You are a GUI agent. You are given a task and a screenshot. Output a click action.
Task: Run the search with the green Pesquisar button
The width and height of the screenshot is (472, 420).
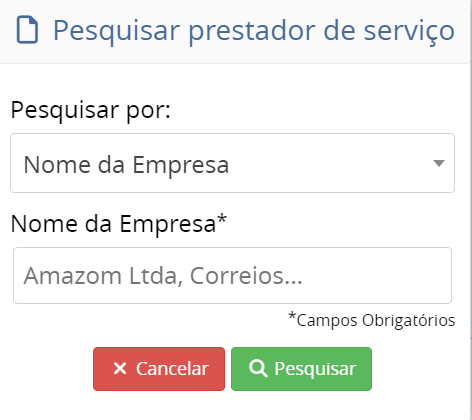(x=301, y=369)
